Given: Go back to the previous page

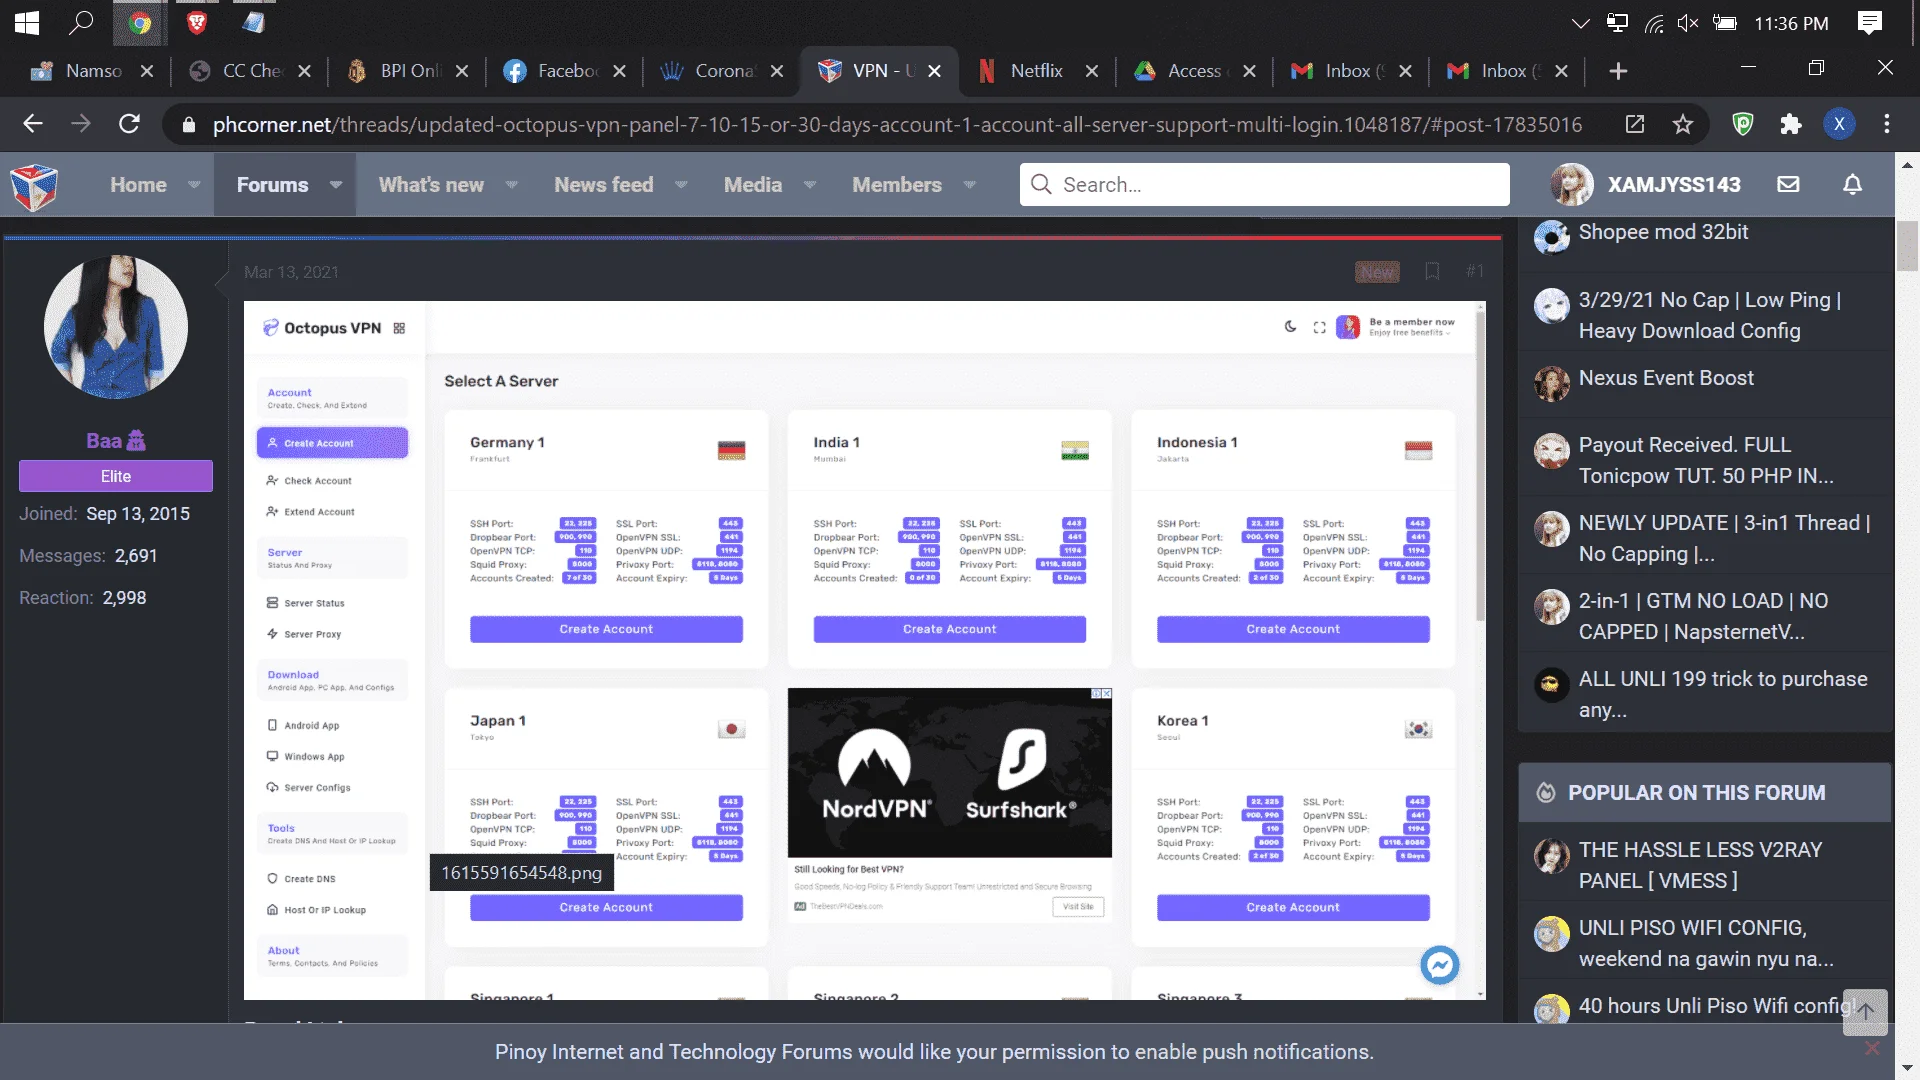Looking at the screenshot, I should click(x=33, y=124).
